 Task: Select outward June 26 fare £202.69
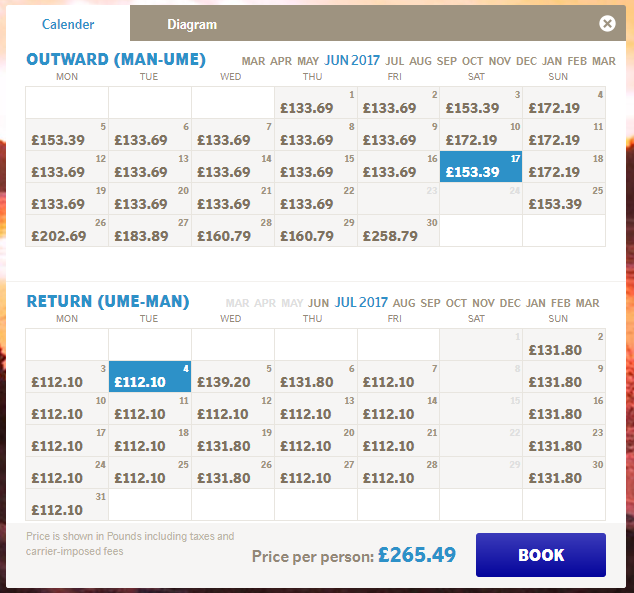[67, 230]
